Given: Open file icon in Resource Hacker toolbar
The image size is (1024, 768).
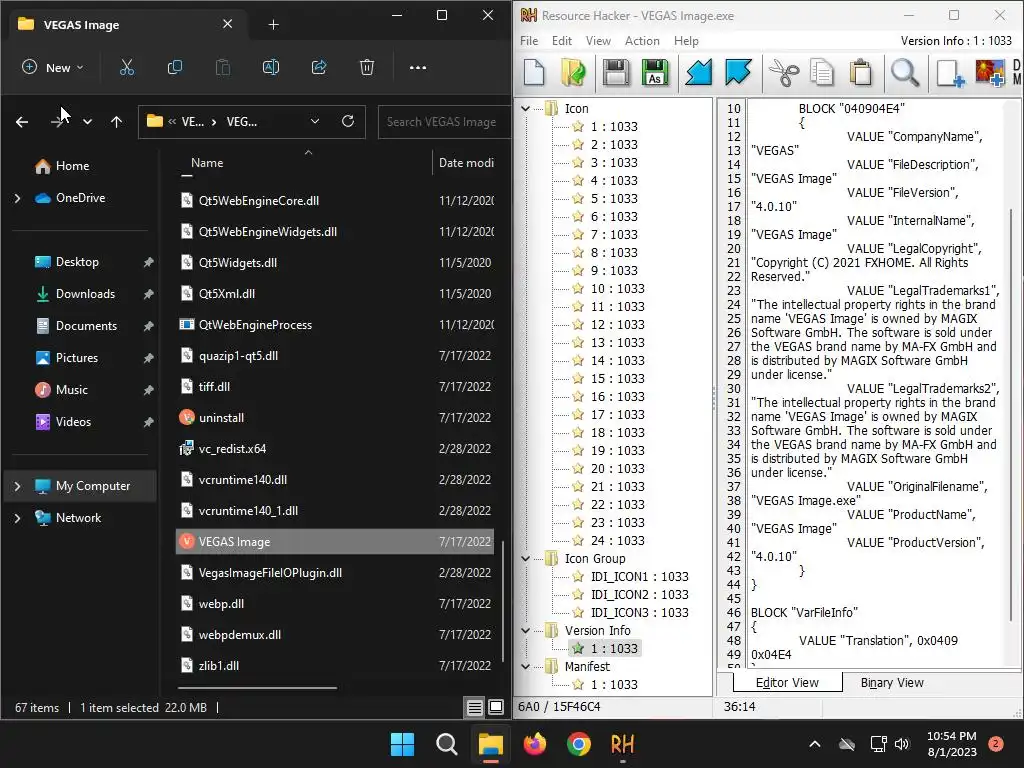Looking at the screenshot, I should click(x=573, y=72).
